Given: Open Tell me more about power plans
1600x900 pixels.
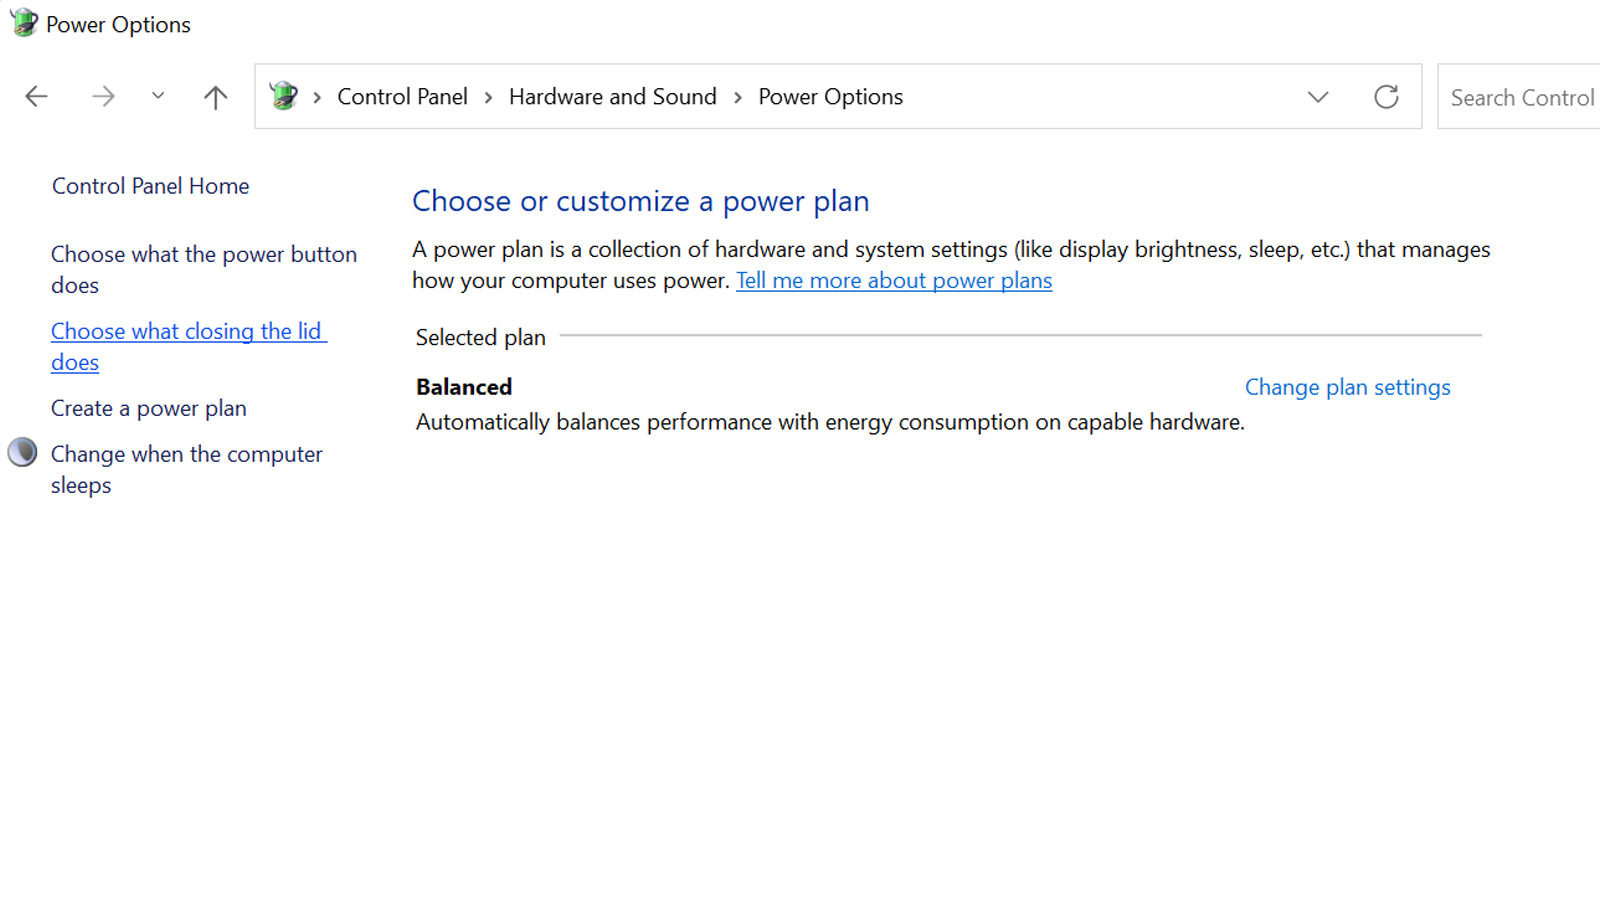Looking at the screenshot, I should click(x=894, y=281).
